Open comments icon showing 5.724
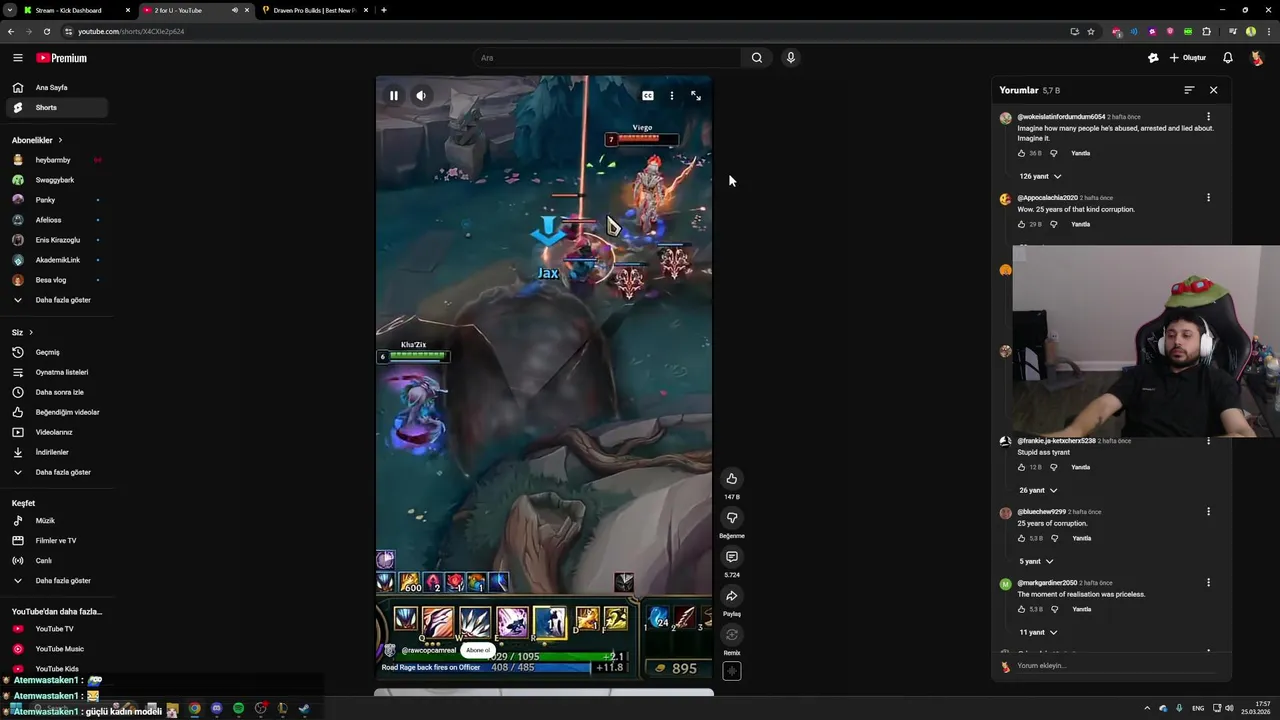Viewport: 1280px width, 720px height. pyautogui.click(x=732, y=557)
